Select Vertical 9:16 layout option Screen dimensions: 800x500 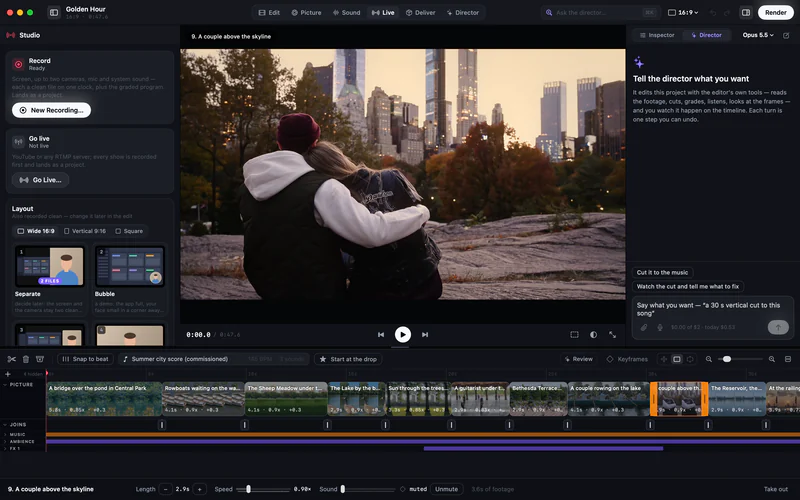(x=85, y=231)
